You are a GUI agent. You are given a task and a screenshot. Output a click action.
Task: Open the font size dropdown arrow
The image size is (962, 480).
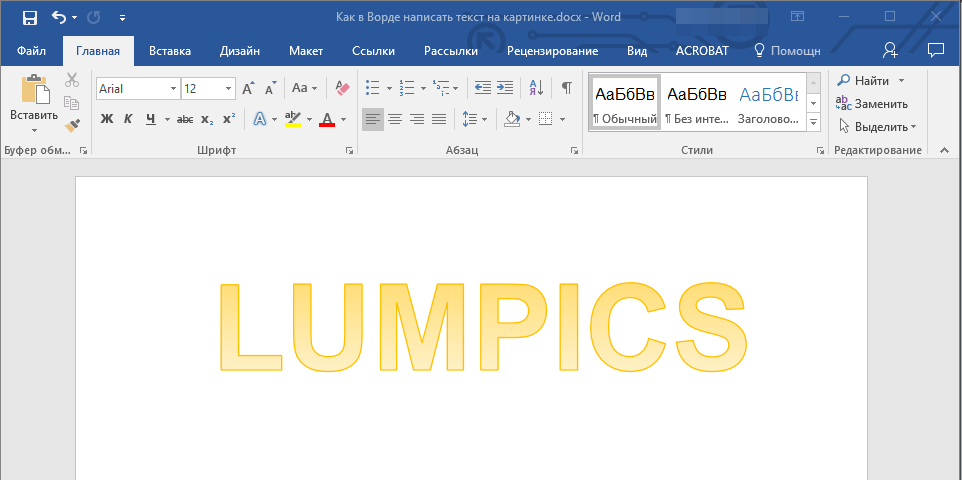point(229,89)
